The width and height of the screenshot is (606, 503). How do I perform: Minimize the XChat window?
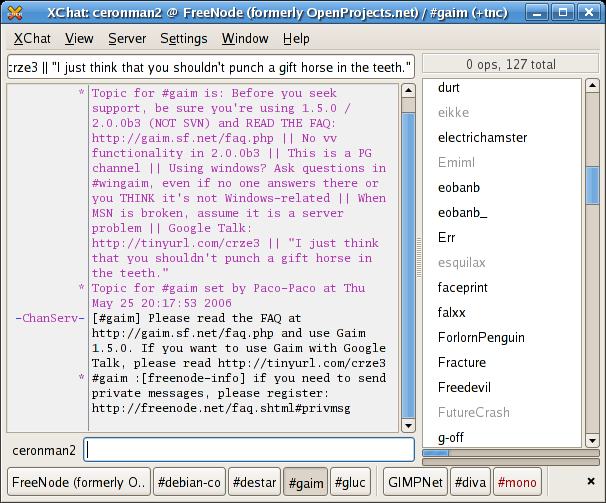point(536,13)
